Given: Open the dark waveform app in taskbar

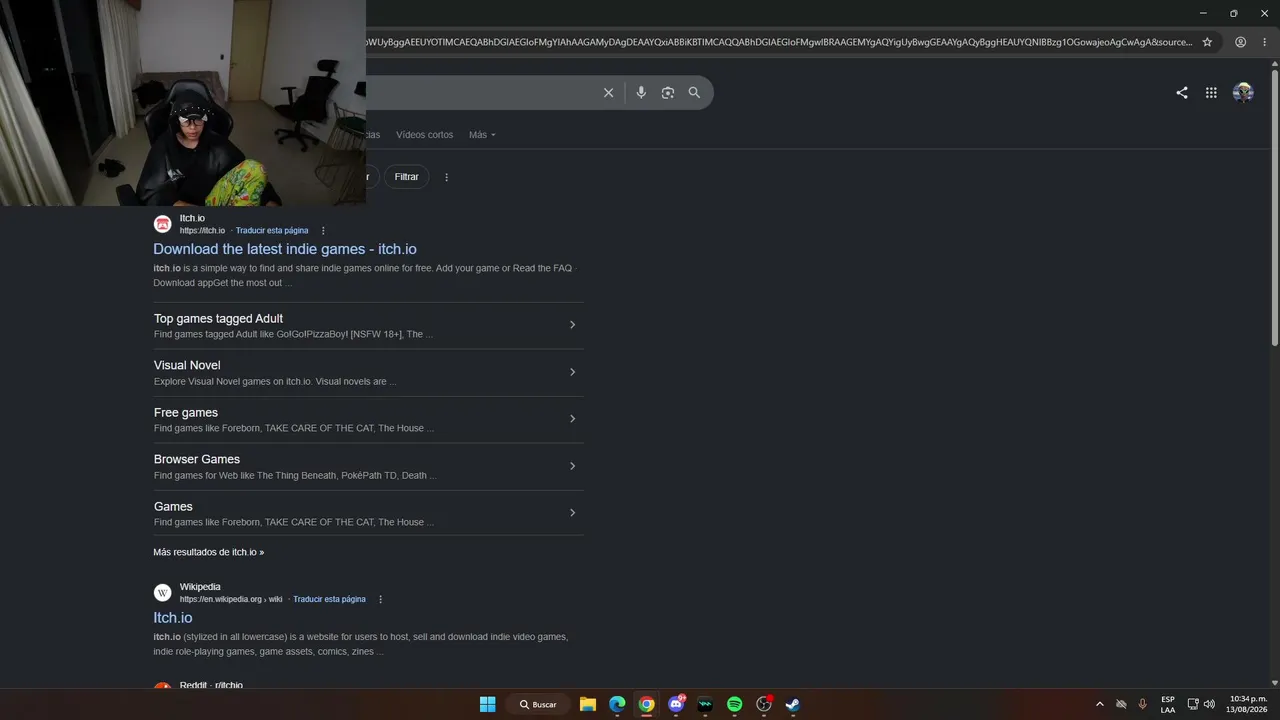Looking at the screenshot, I should tap(705, 704).
